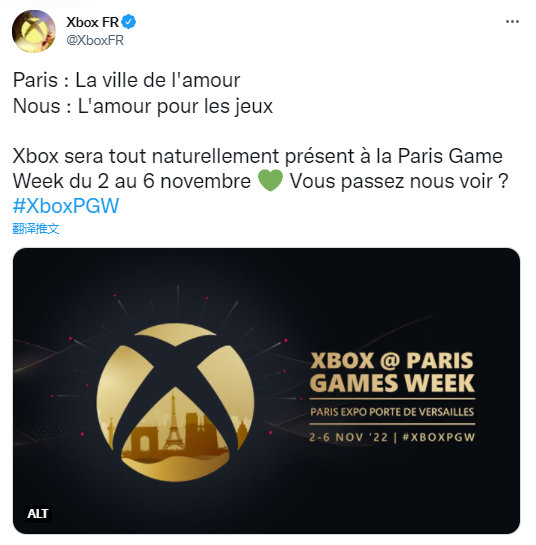Open the Xbox FR profile avatar

tap(34, 31)
